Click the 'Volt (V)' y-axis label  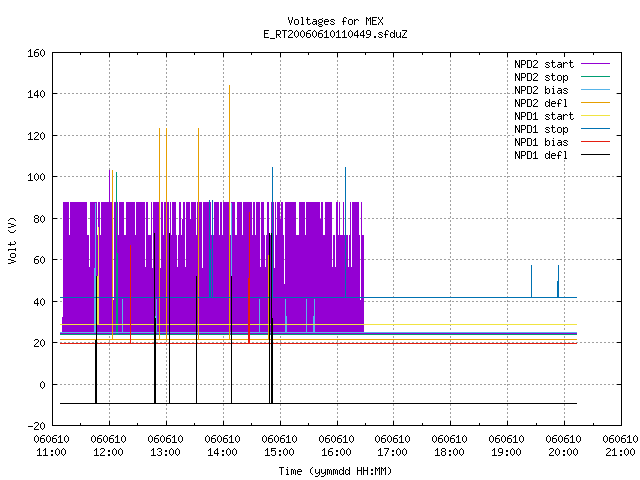tap(12, 240)
